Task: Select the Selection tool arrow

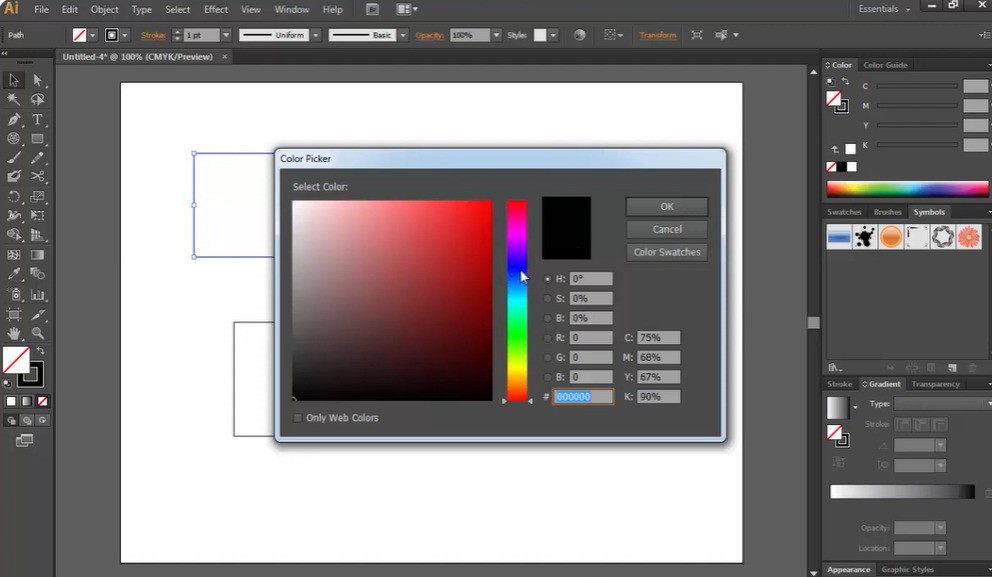Action: coord(14,80)
